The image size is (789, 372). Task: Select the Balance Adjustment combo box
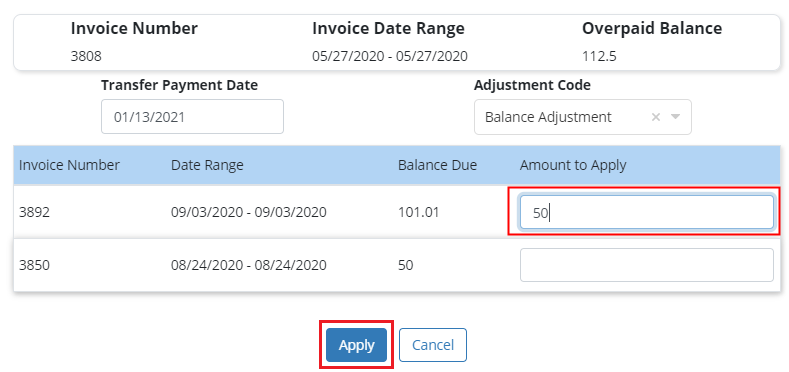[x=583, y=117]
